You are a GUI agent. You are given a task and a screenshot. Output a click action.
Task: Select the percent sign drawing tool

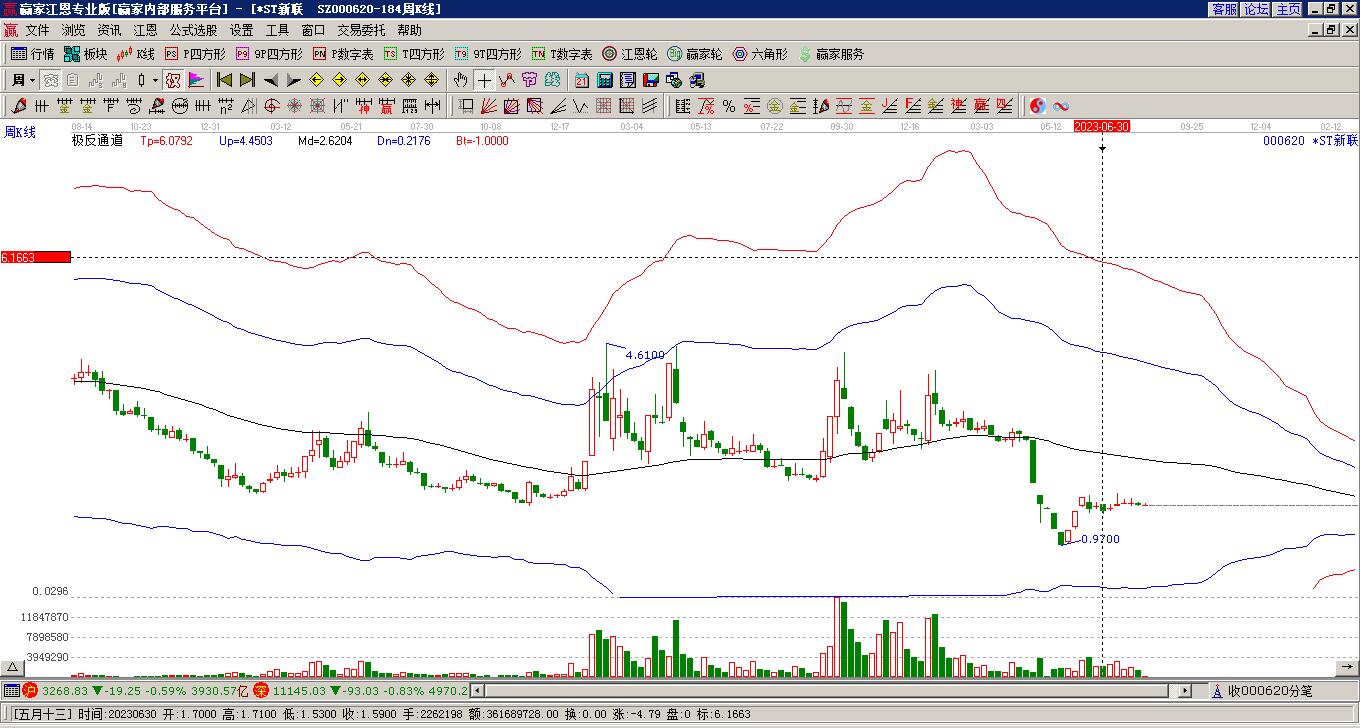click(729, 106)
